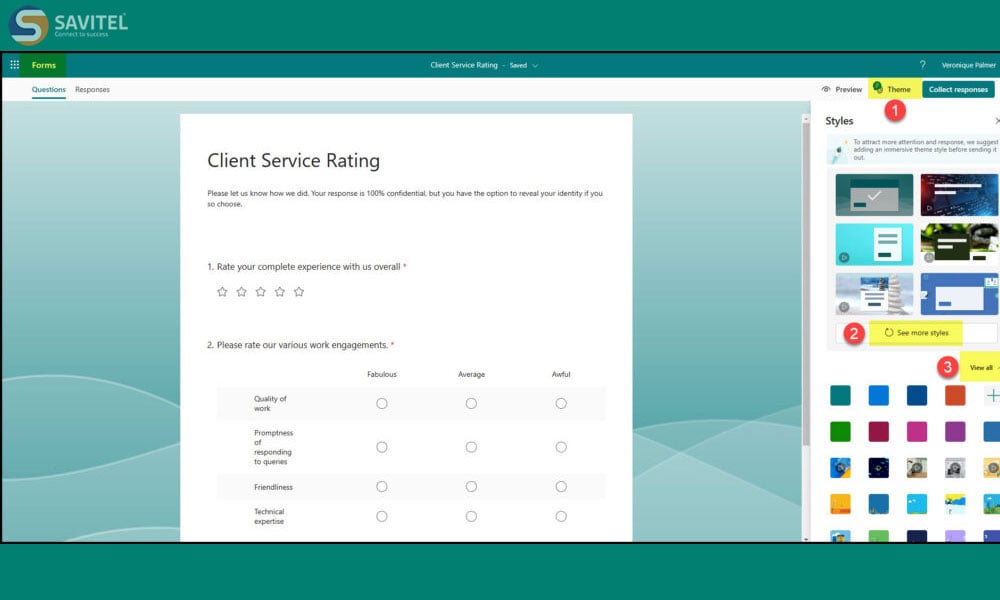Click See more styles button

(916, 333)
